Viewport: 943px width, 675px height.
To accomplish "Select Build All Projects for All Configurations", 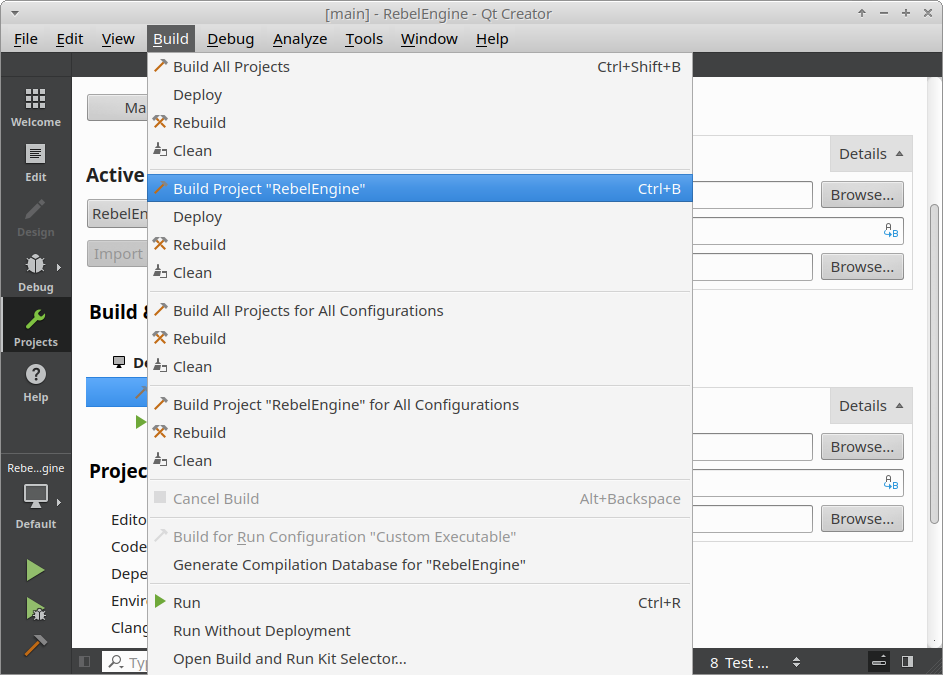I will [420, 311].
